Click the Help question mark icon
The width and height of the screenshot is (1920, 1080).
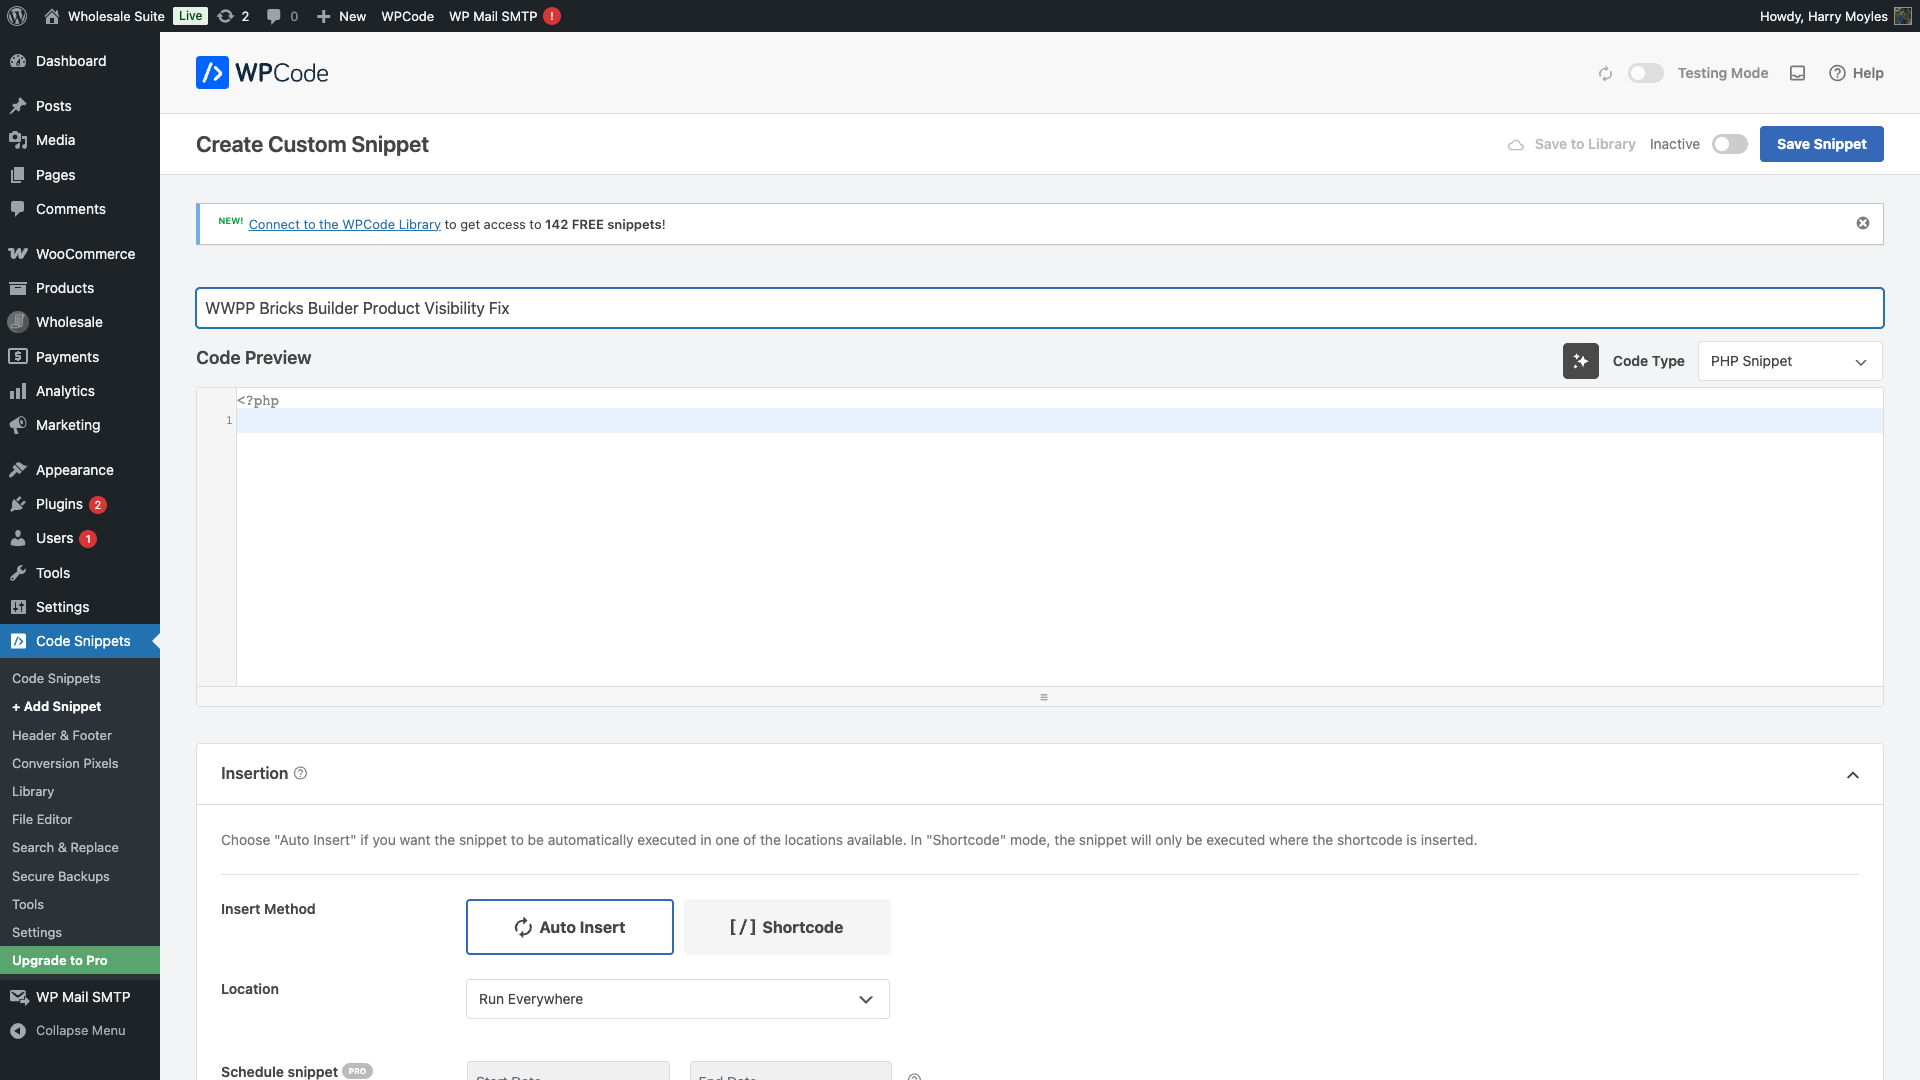[1856, 72]
